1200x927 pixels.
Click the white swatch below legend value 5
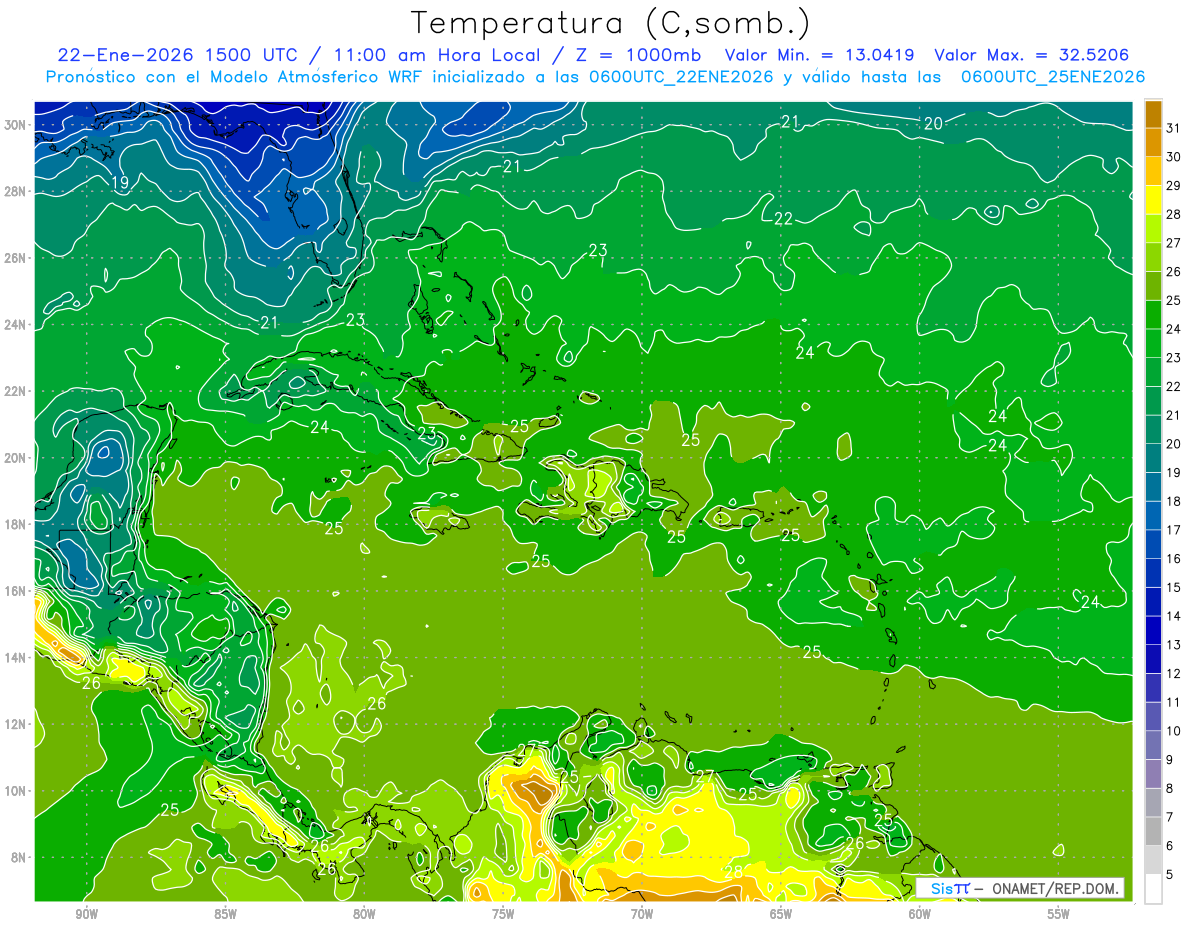[x=1153, y=888]
